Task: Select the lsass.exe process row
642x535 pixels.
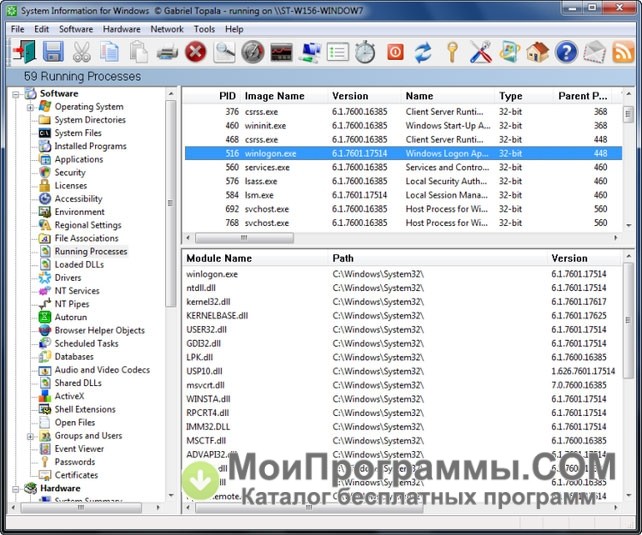Action: pyautogui.click(x=403, y=181)
